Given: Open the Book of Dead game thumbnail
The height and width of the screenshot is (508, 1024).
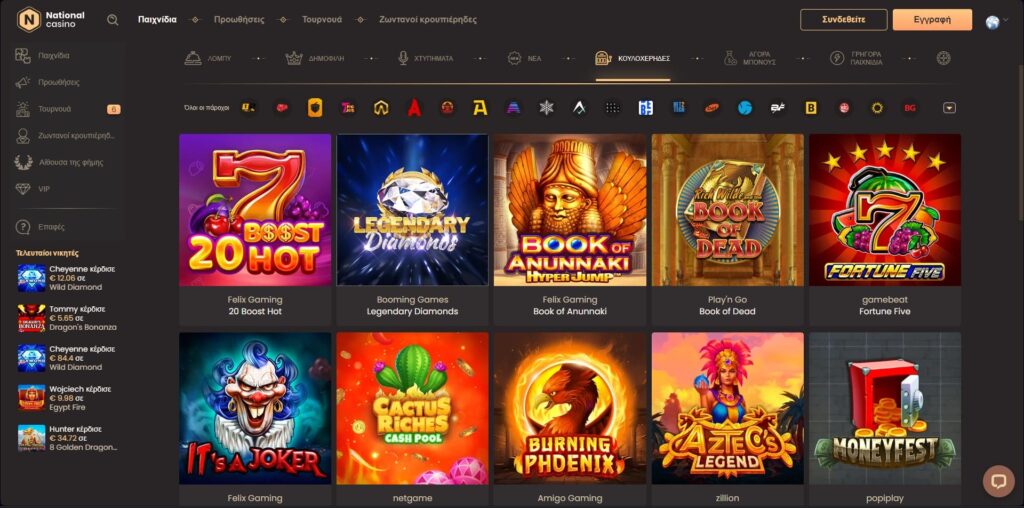Looking at the screenshot, I should [728, 210].
